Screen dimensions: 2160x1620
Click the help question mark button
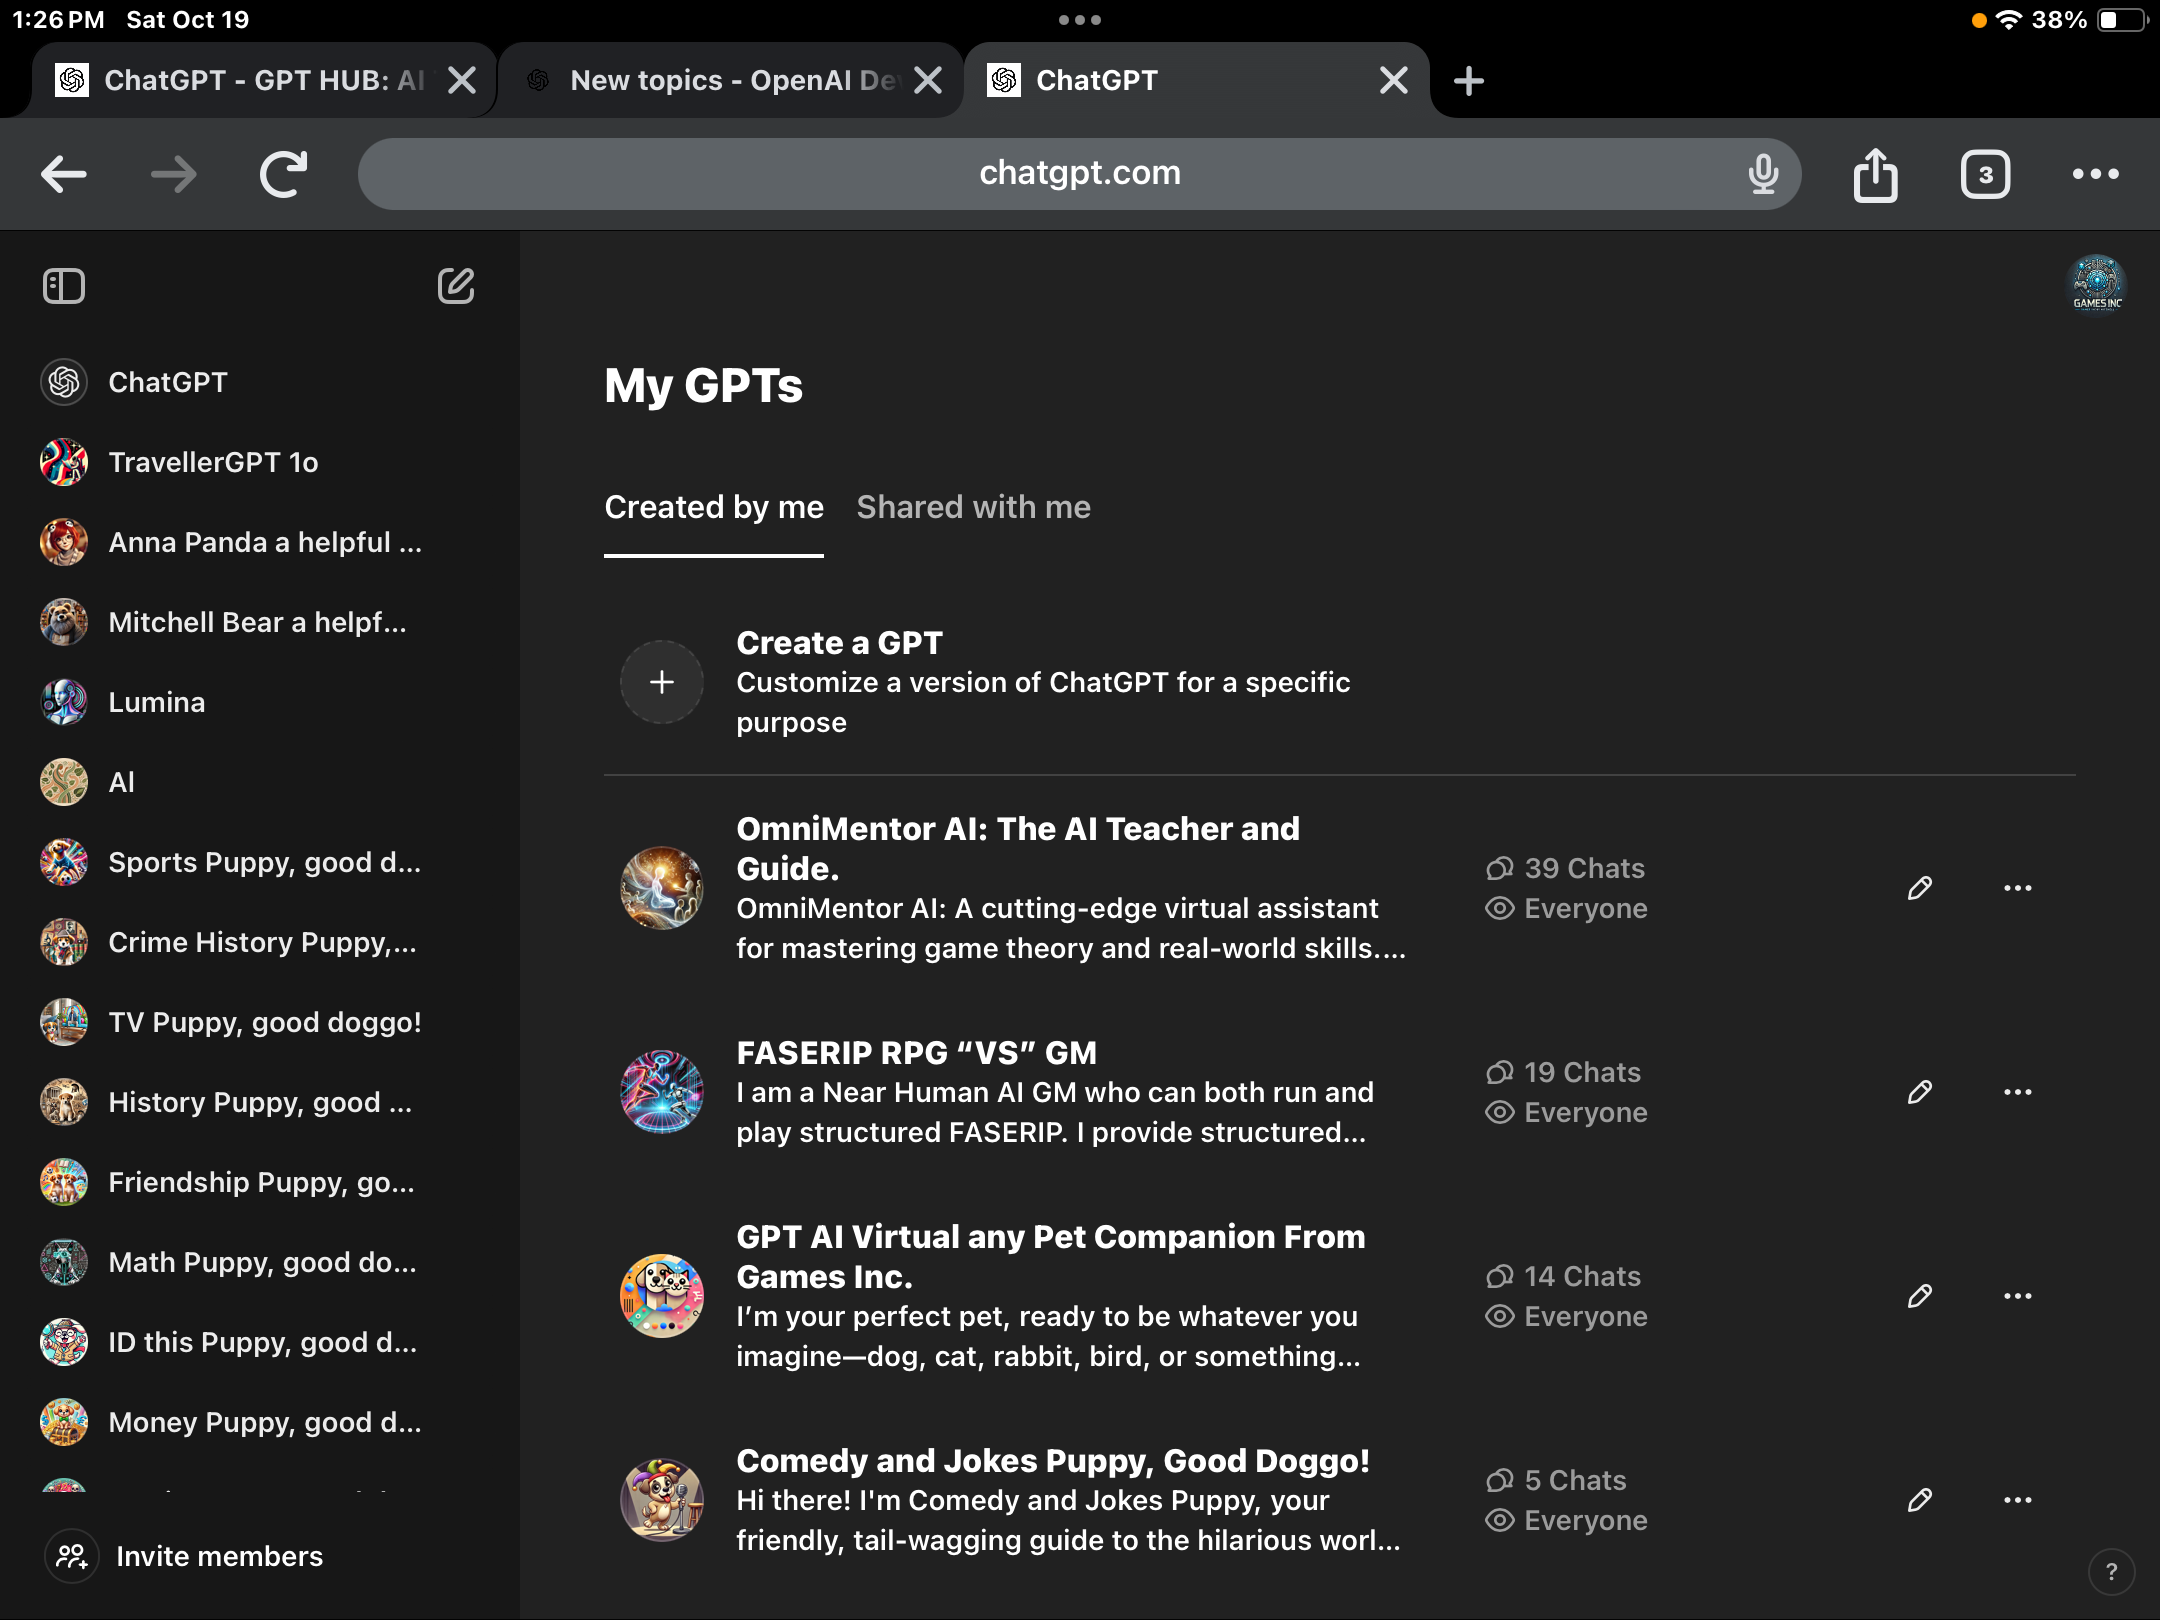pyautogui.click(x=2111, y=1572)
